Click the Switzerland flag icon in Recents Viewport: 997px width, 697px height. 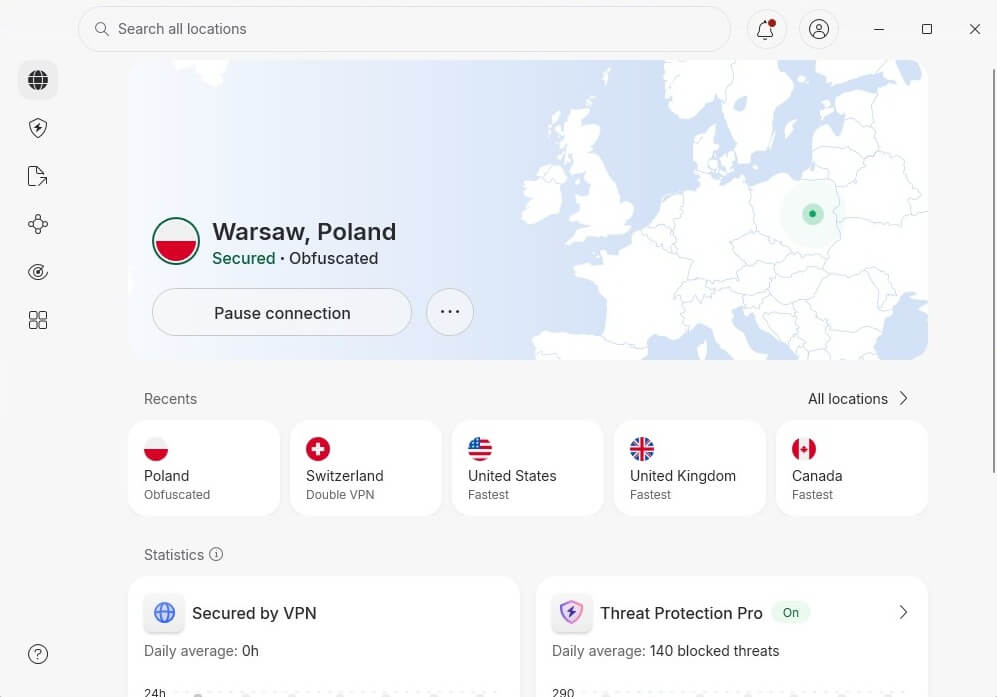(318, 449)
